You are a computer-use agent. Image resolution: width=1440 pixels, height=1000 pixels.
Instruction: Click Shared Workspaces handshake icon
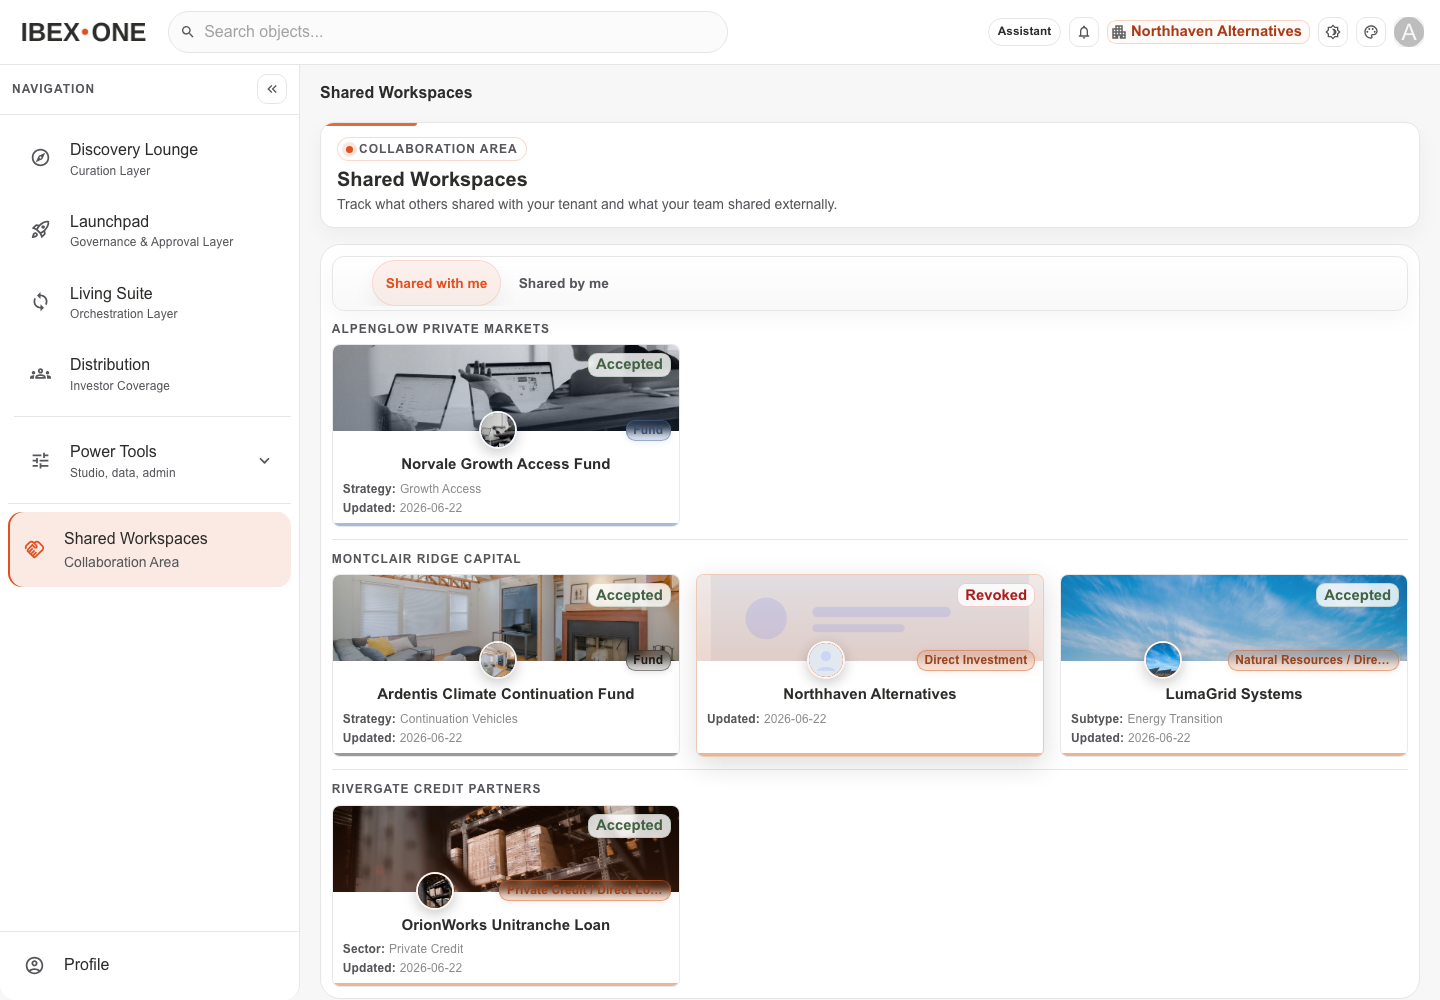pos(35,549)
